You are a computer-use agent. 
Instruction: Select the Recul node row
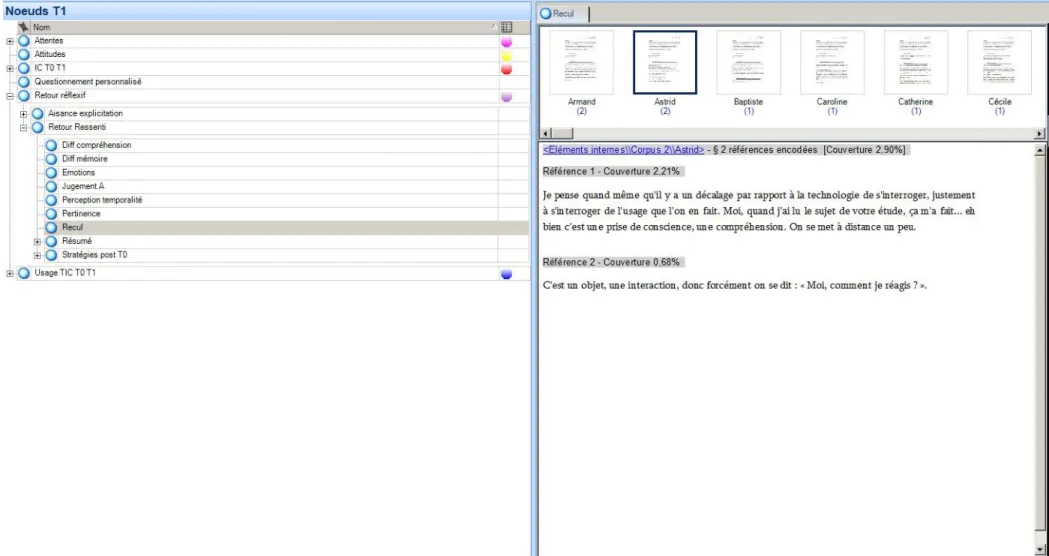coord(286,227)
